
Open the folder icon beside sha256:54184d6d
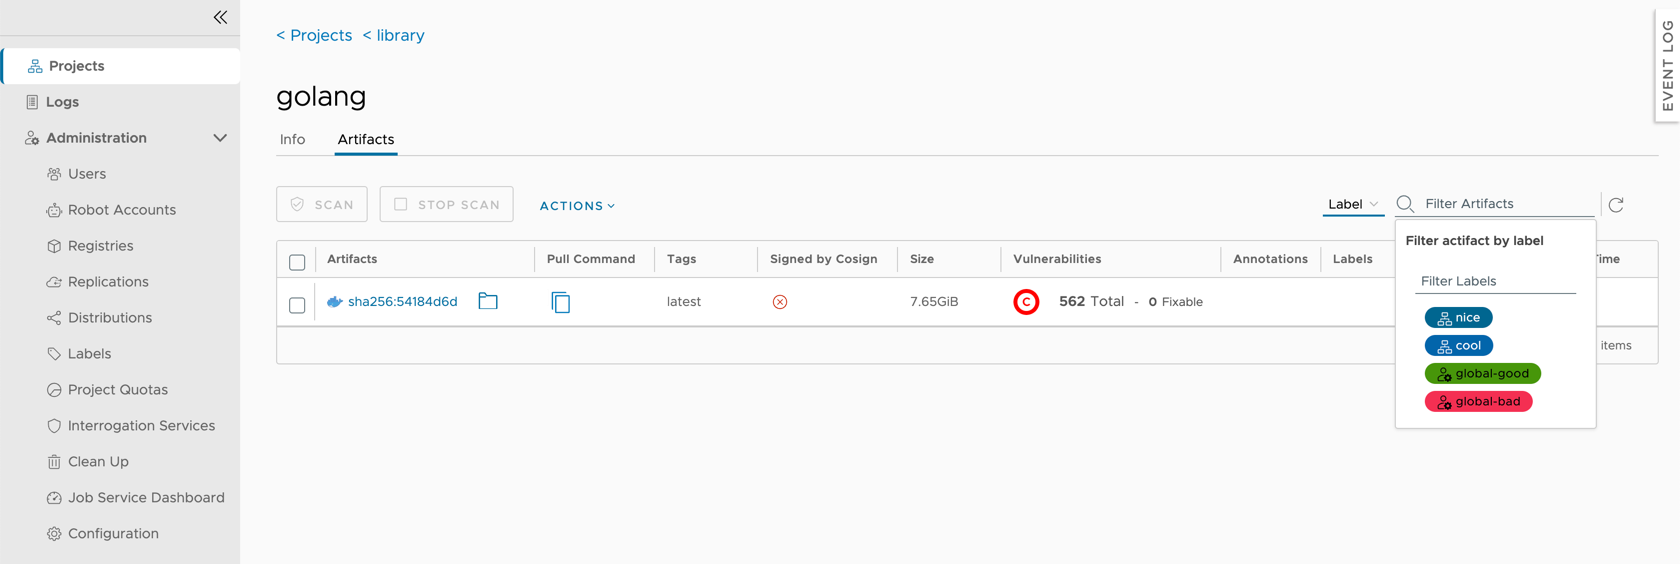coord(488,301)
